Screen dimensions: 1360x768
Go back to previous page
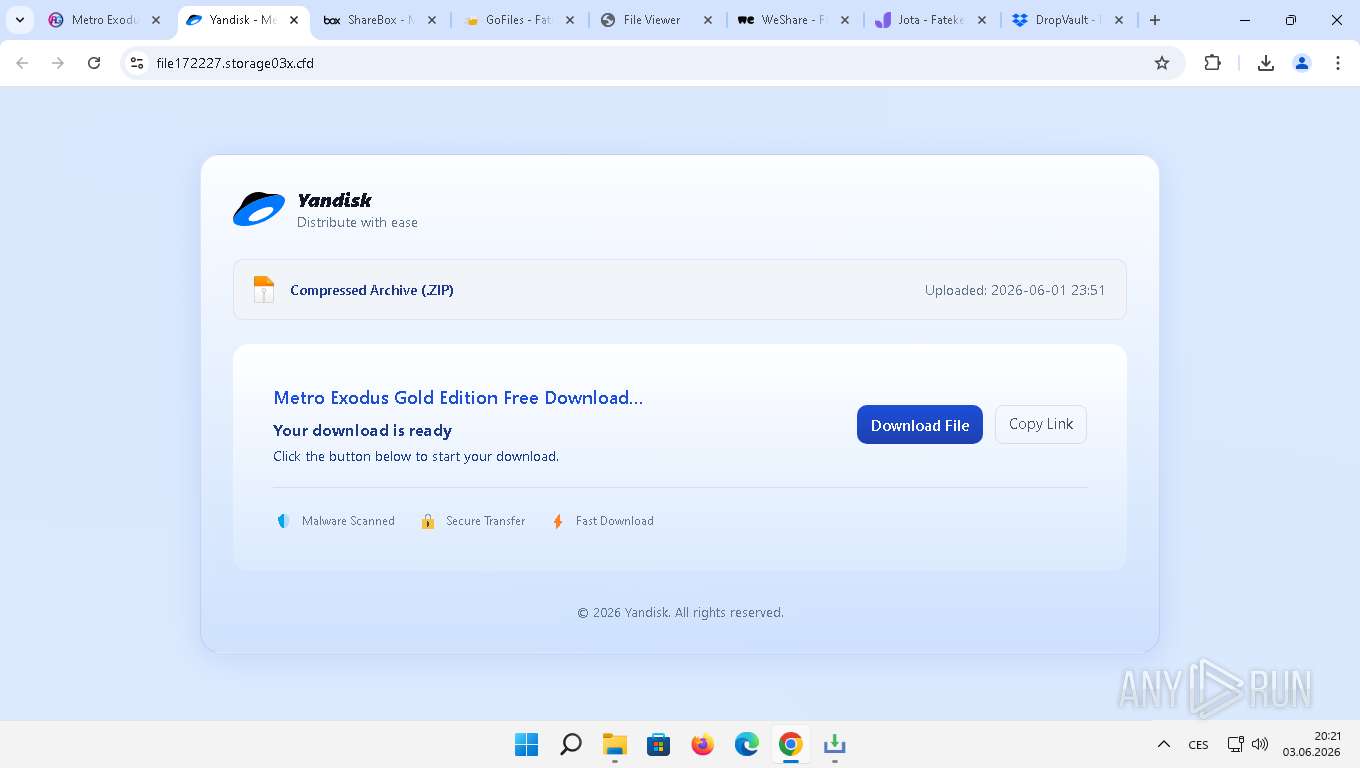(22, 63)
